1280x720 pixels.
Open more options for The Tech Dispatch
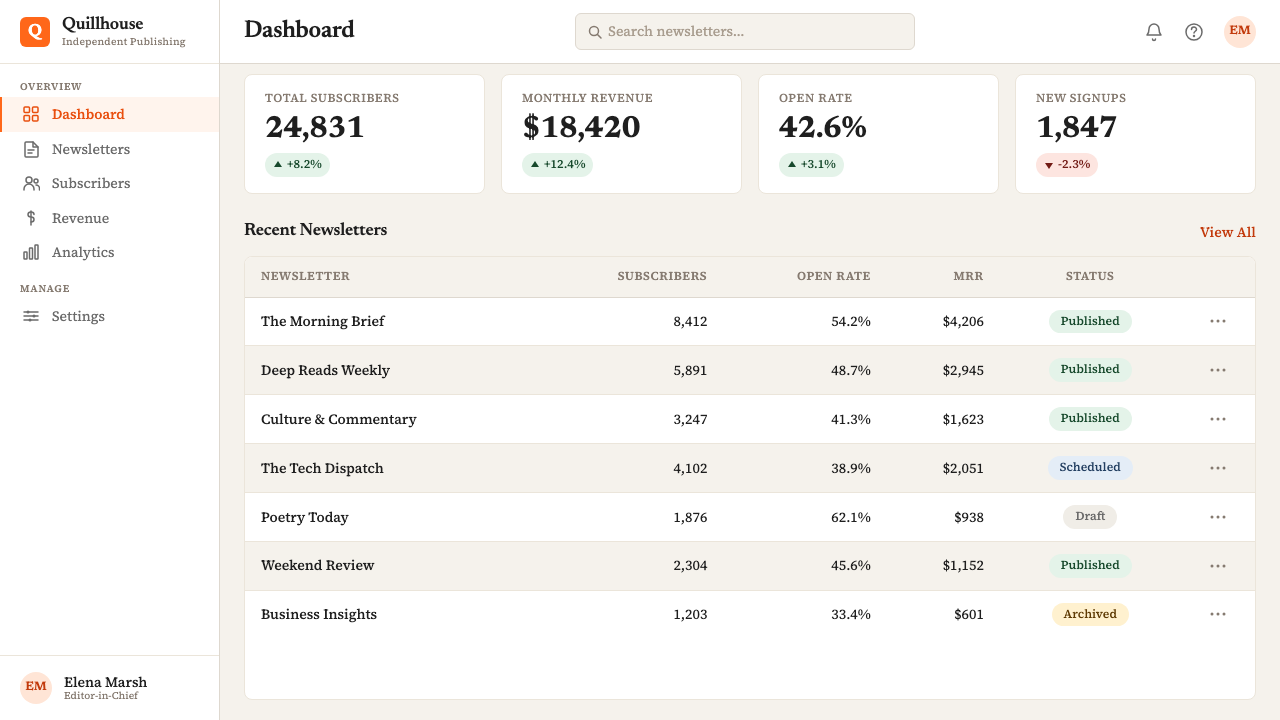click(x=1218, y=468)
